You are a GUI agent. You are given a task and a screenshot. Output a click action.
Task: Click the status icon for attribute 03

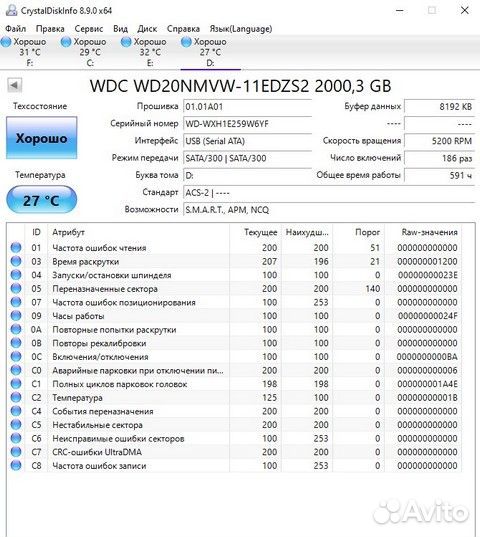click(16, 261)
